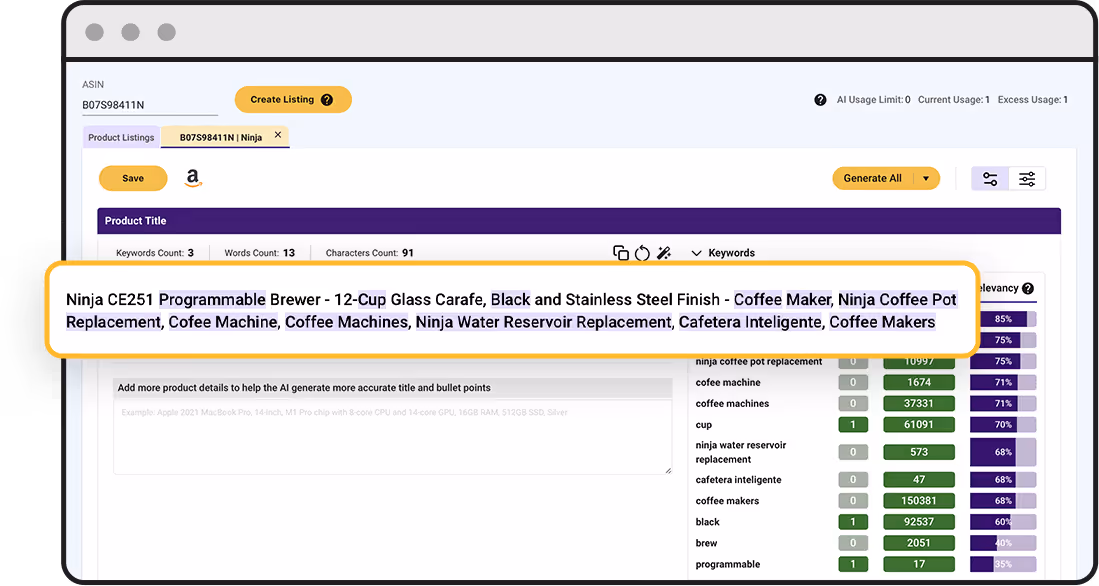
Task: Click the 92537 search volume cell
Action: 919,522
